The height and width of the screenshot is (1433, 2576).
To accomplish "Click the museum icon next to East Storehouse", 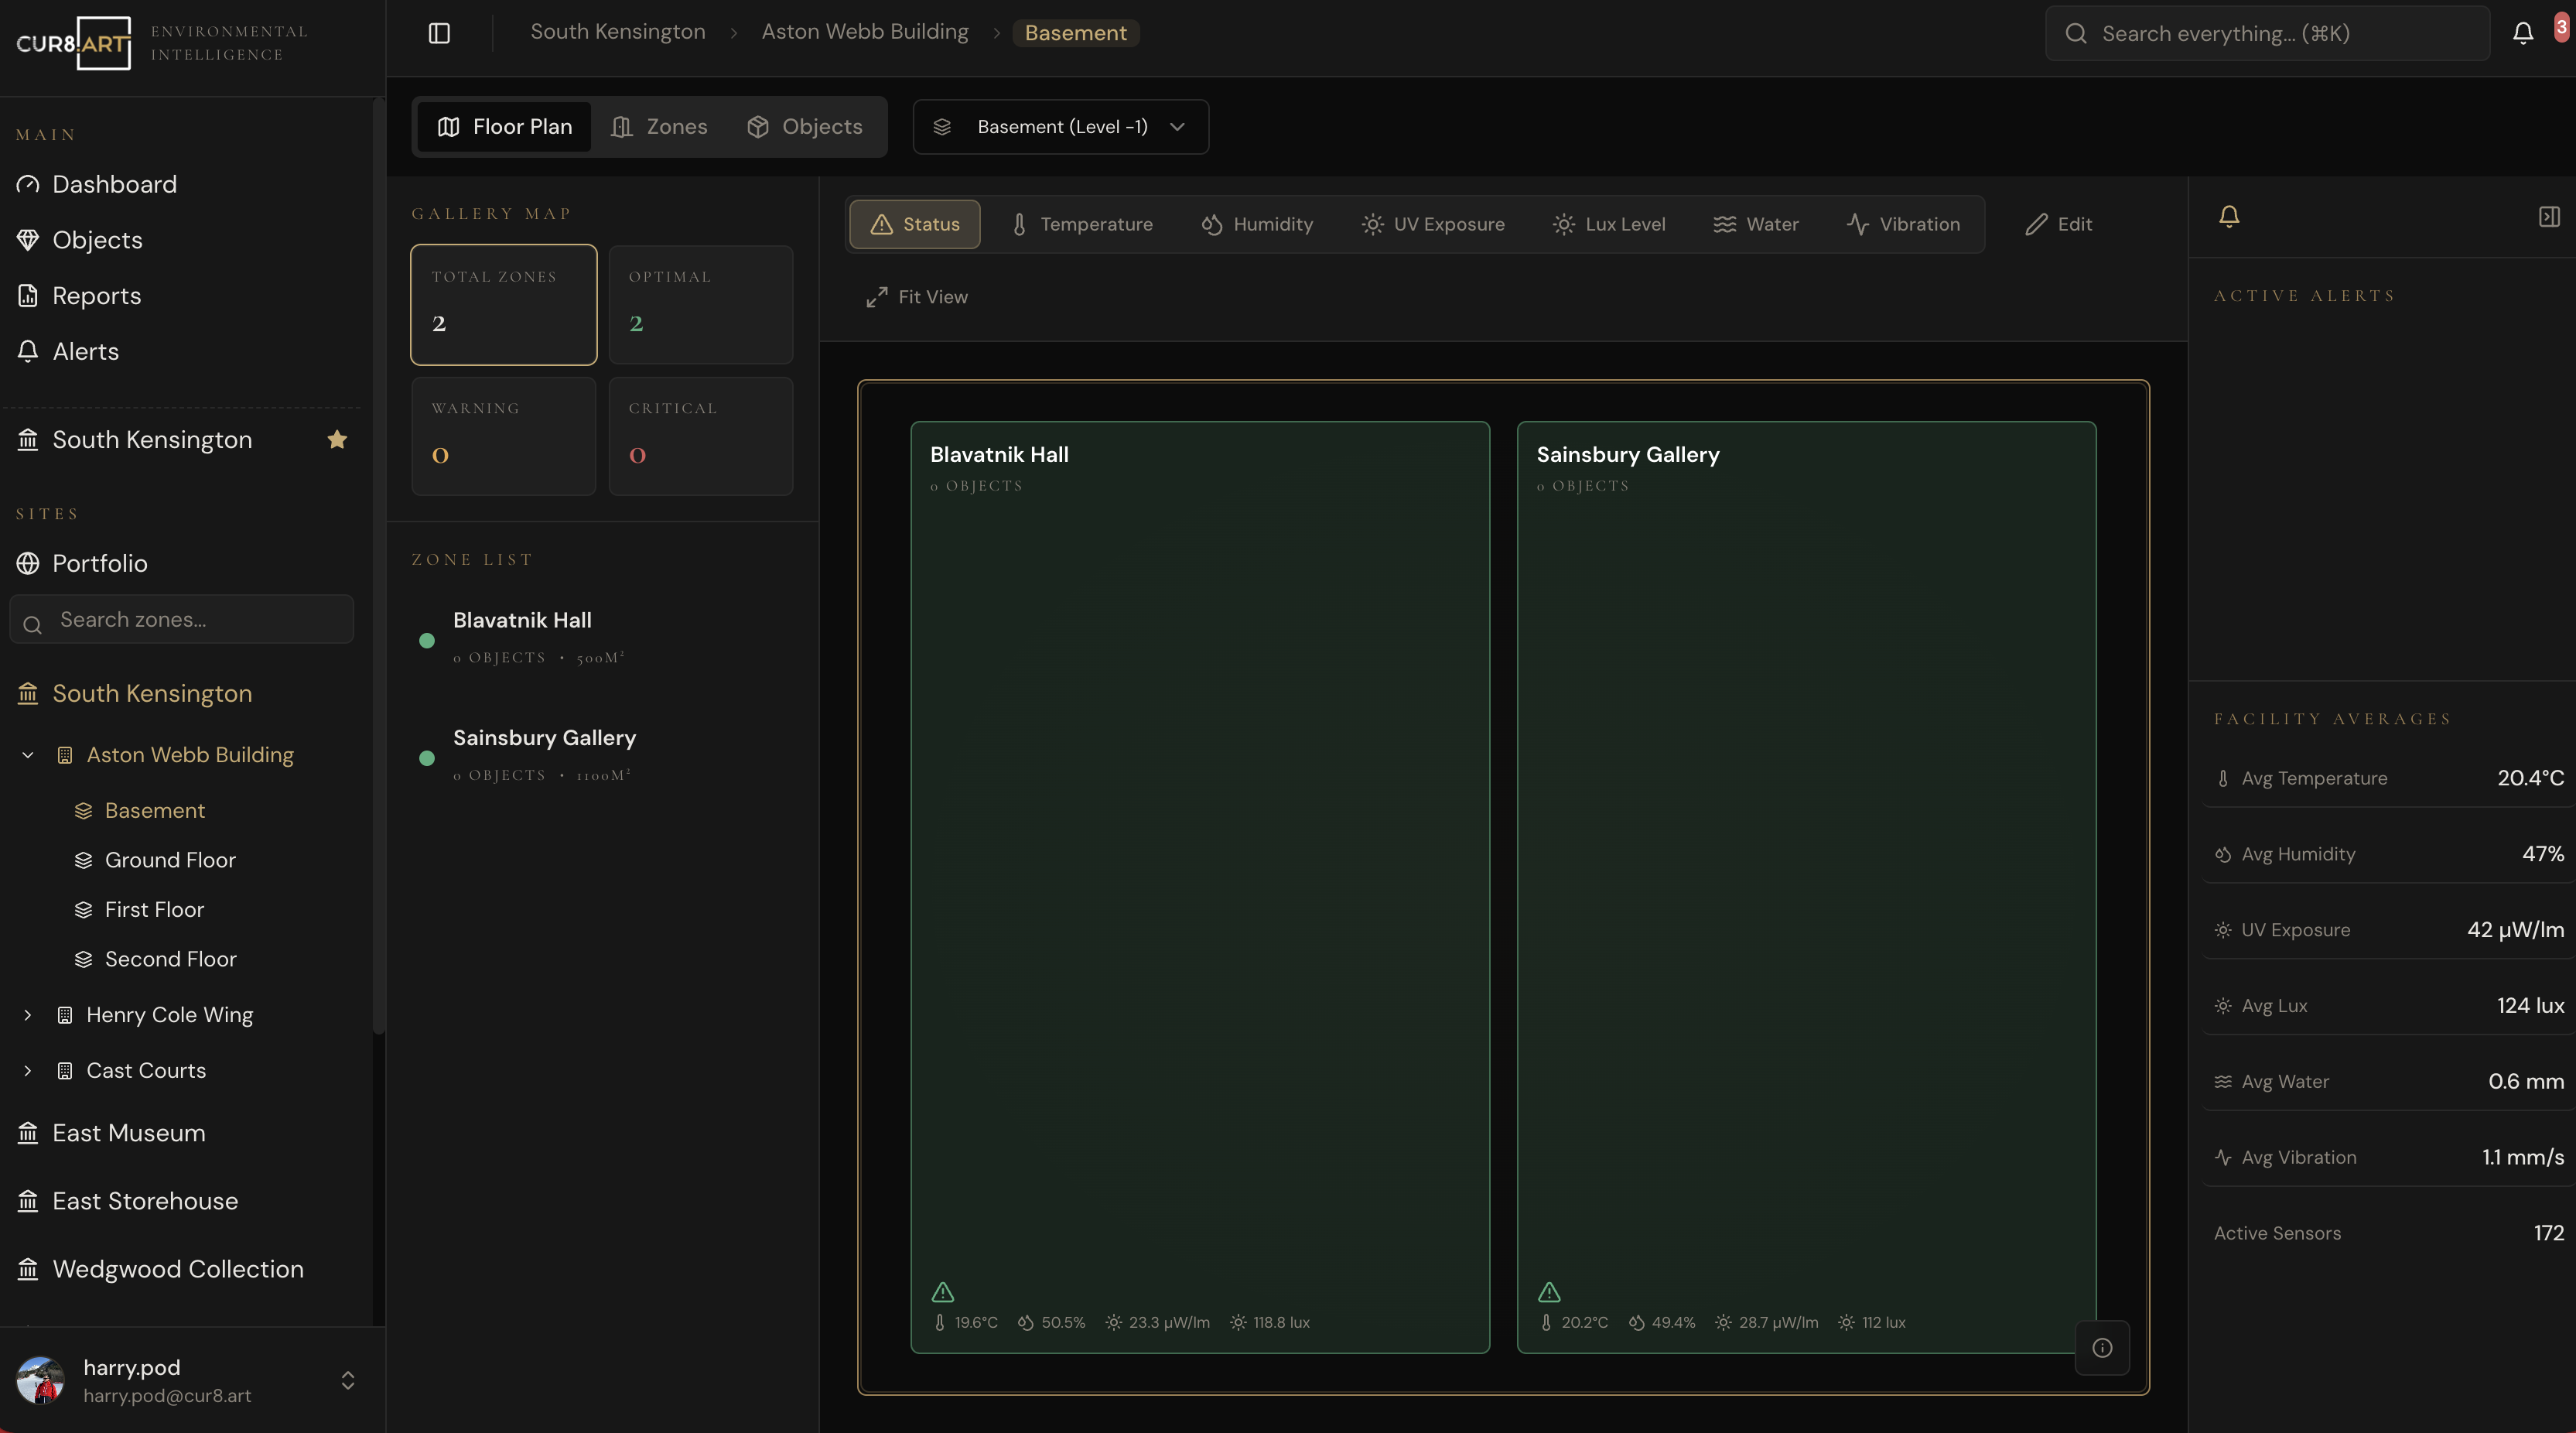I will point(28,1201).
